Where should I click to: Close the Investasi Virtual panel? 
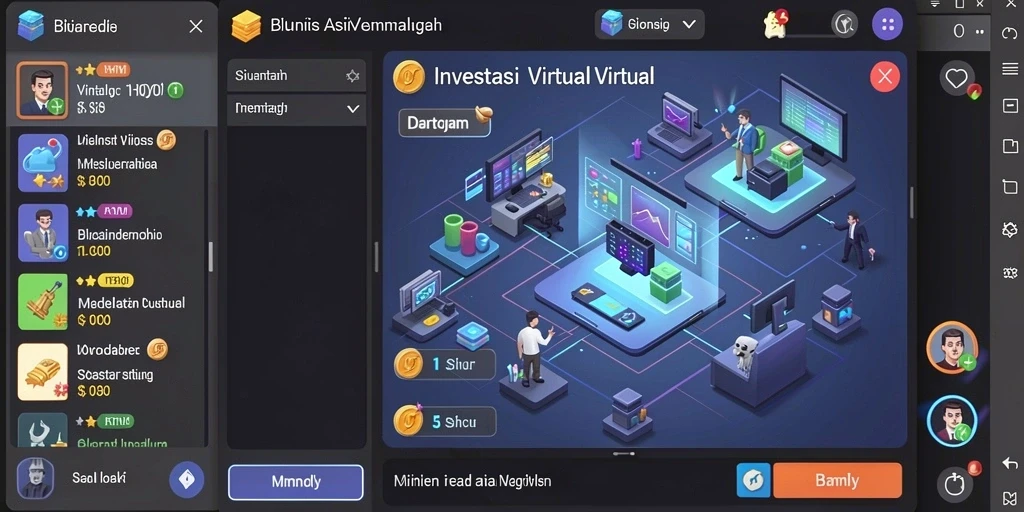click(x=885, y=77)
